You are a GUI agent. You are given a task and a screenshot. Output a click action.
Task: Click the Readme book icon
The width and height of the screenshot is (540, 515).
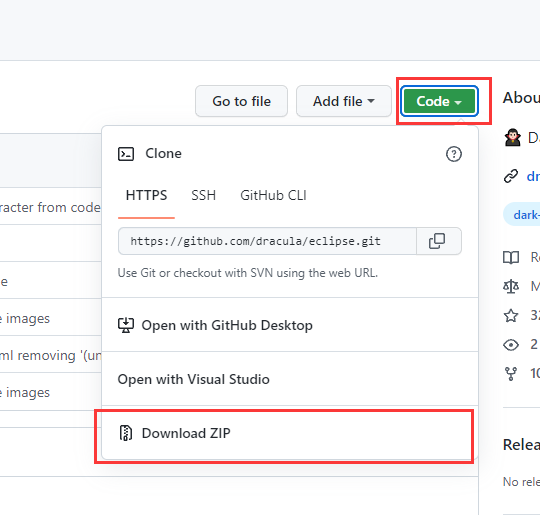pyautogui.click(x=511, y=257)
